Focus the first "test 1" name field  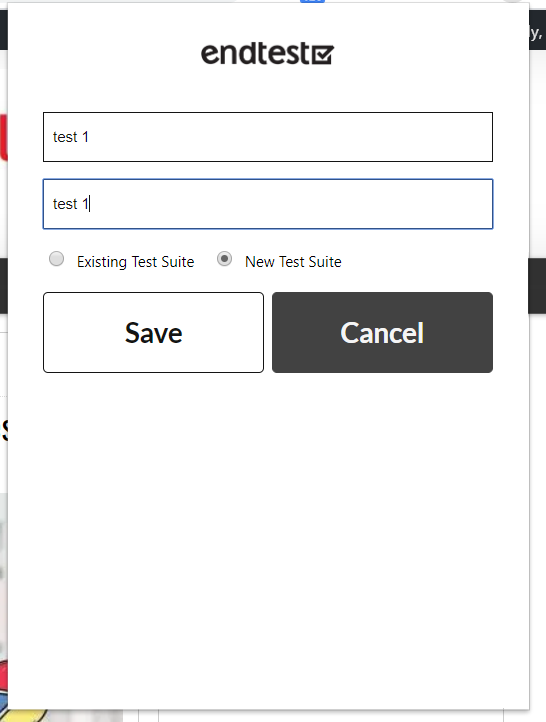point(268,137)
